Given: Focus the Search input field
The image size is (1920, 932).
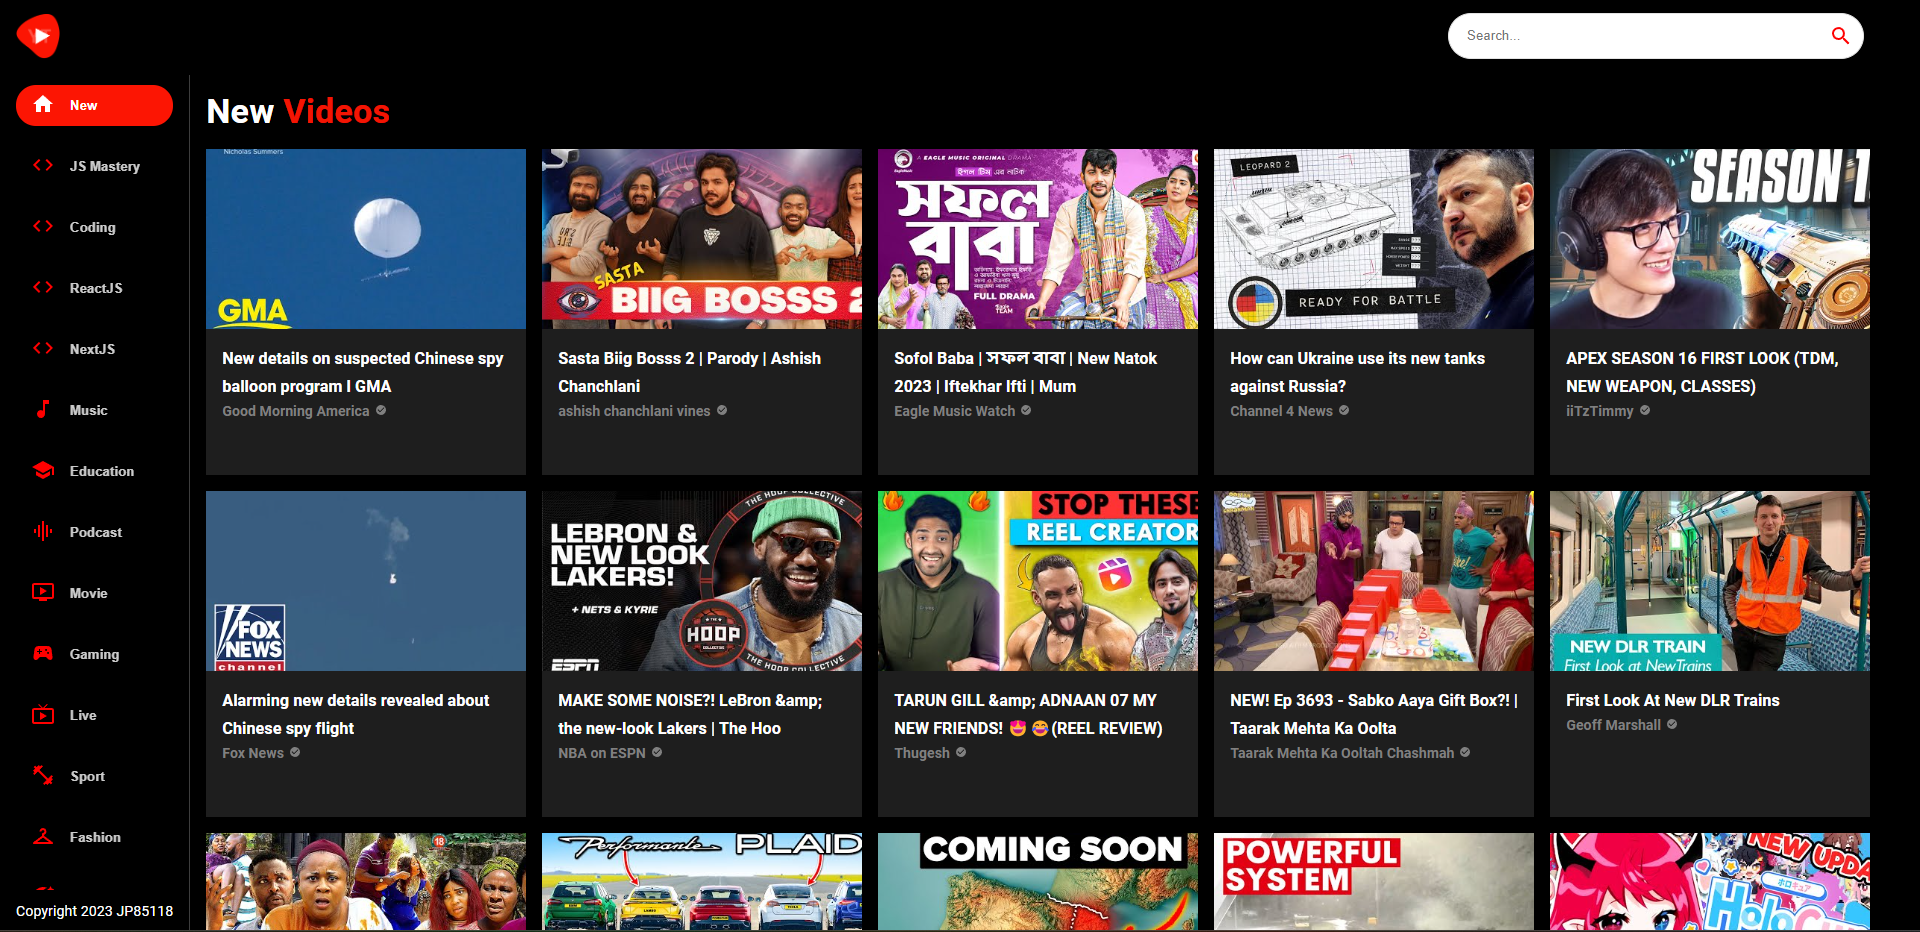Looking at the screenshot, I should pos(1640,36).
